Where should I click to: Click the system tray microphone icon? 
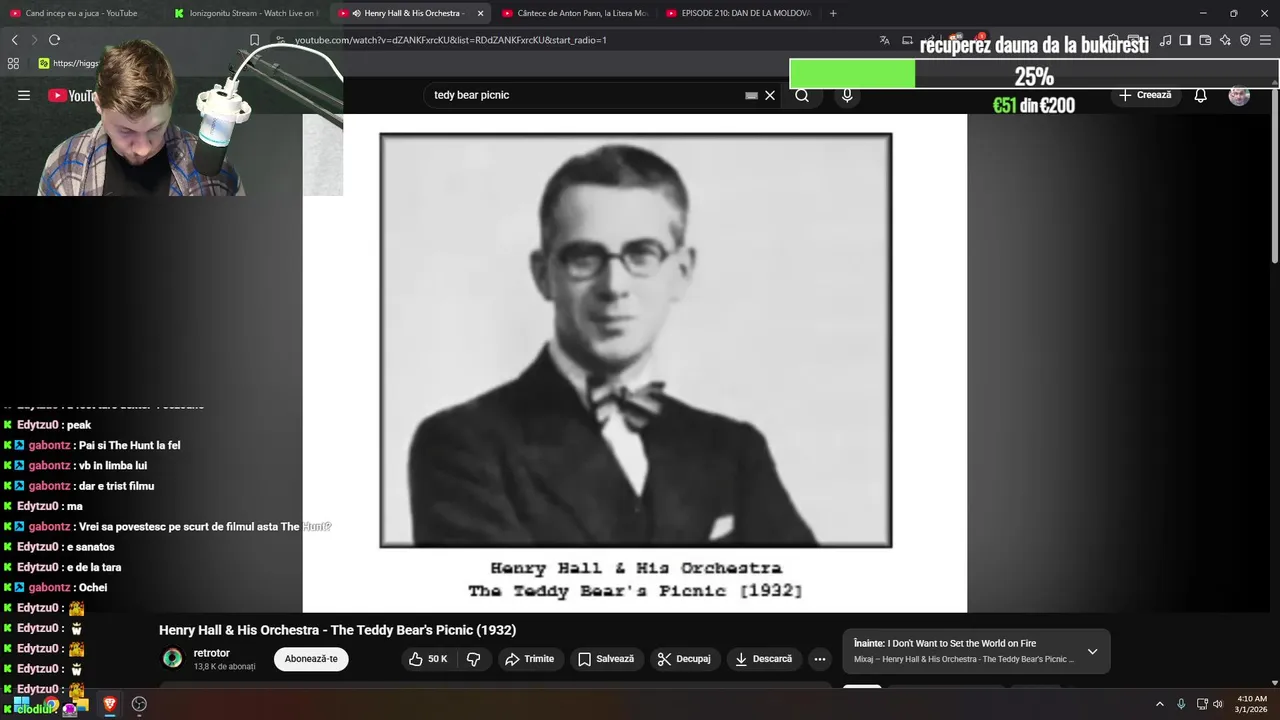coord(1181,704)
